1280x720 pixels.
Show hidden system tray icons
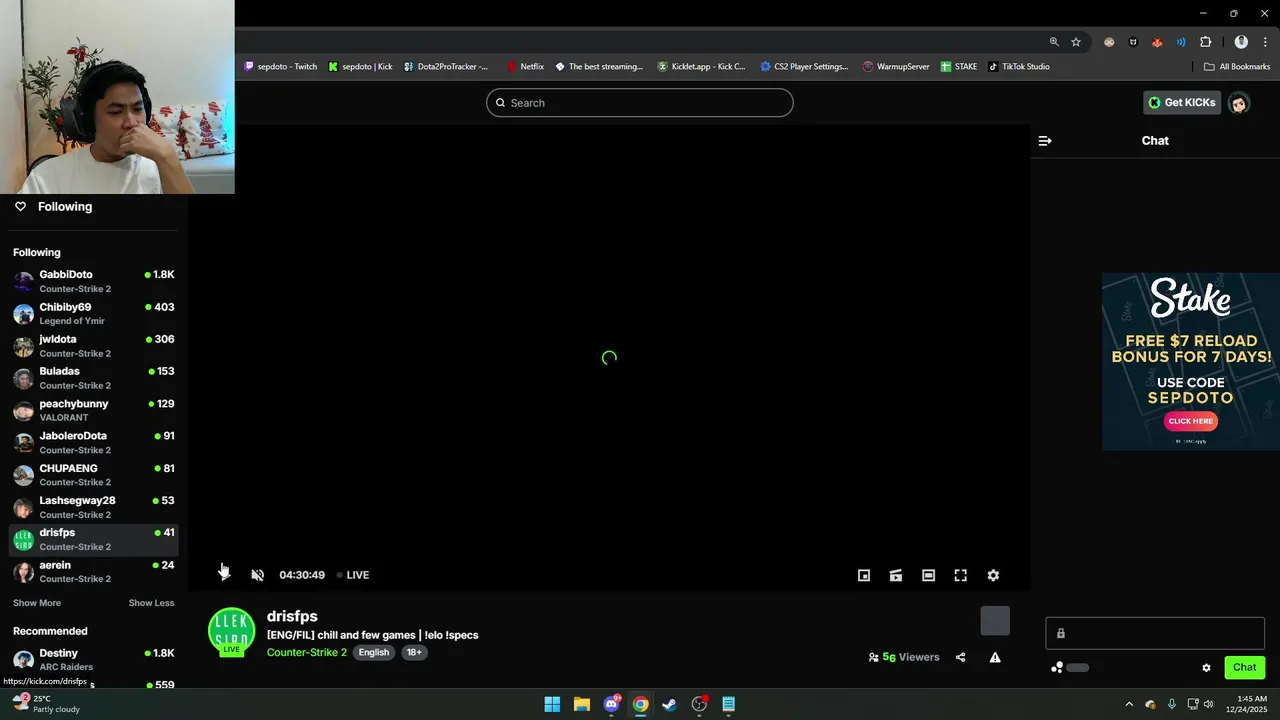pyautogui.click(x=1129, y=704)
